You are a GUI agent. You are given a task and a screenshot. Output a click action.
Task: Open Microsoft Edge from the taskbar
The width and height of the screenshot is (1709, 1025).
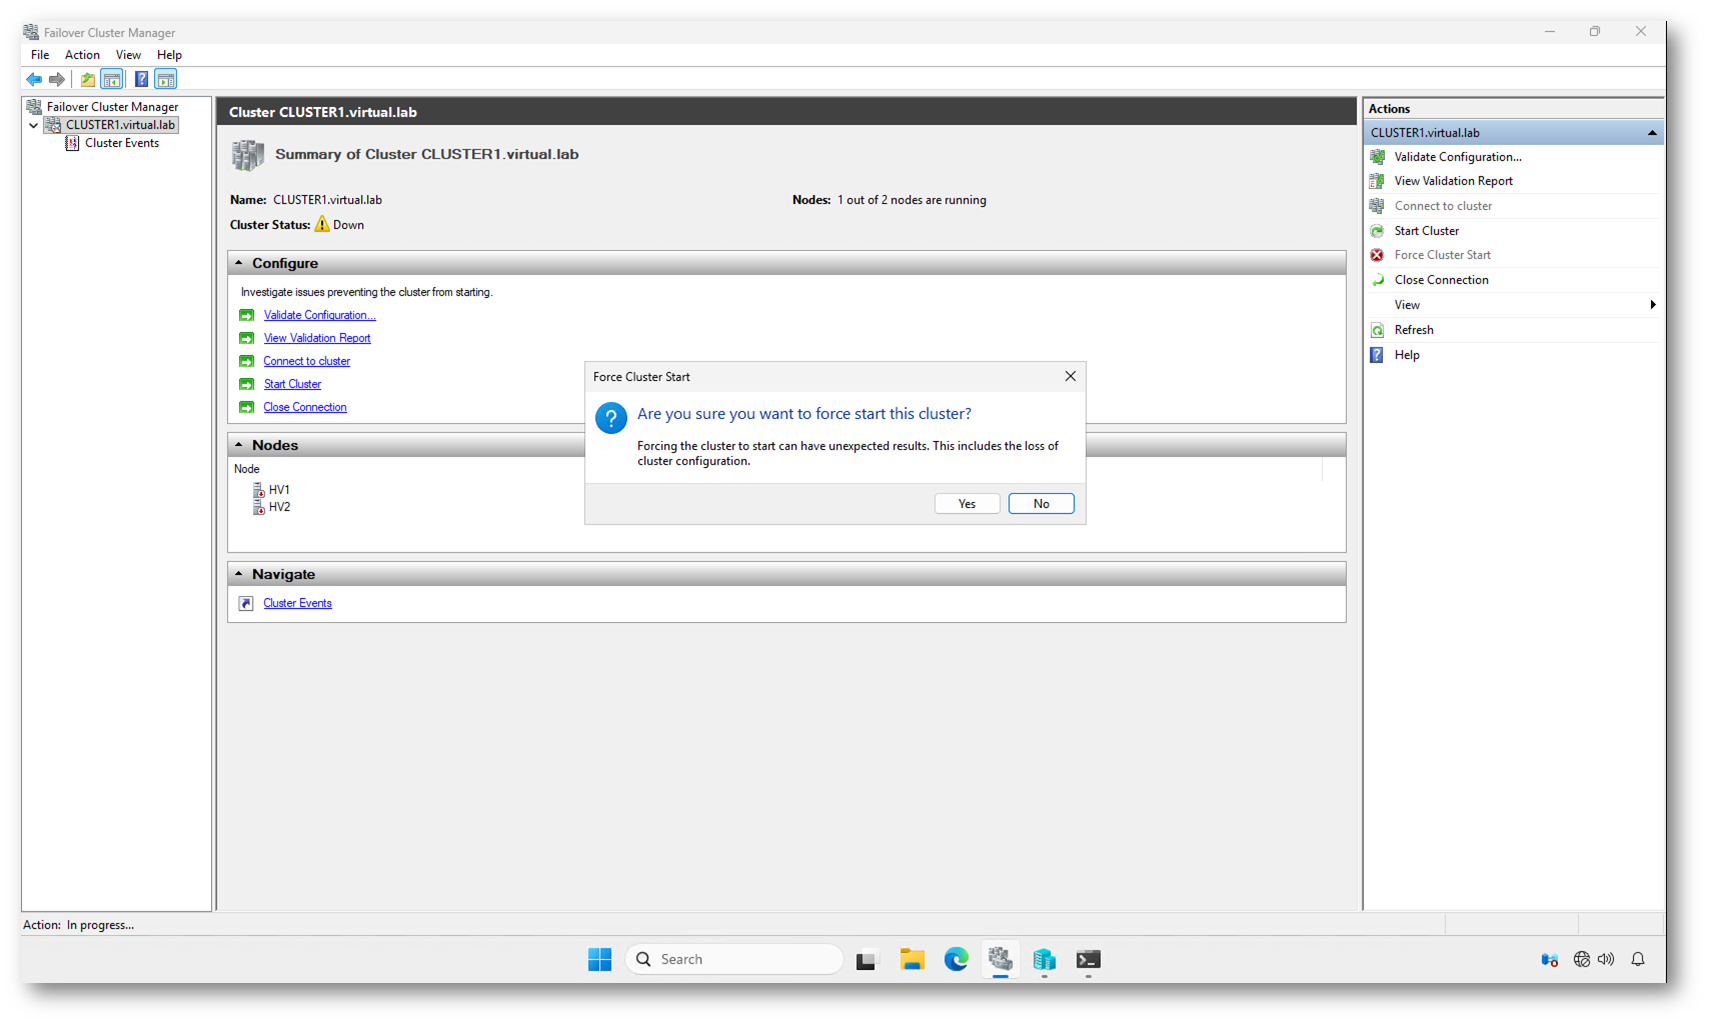tap(956, 959)
